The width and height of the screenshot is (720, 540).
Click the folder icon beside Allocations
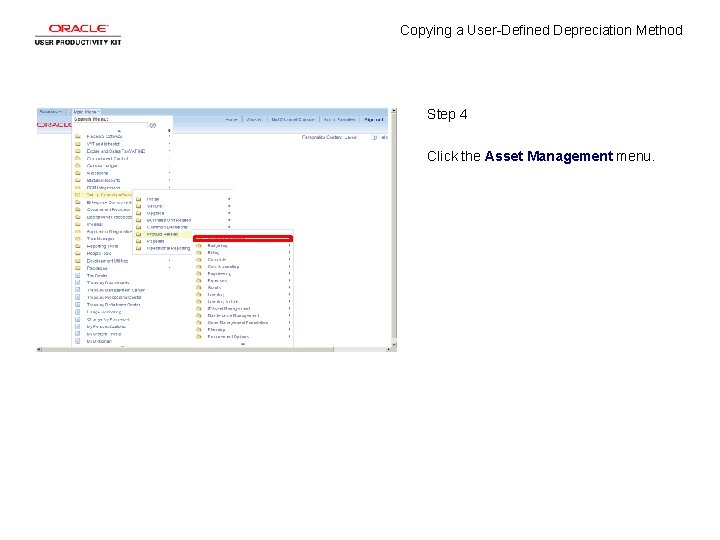point(78,173)
